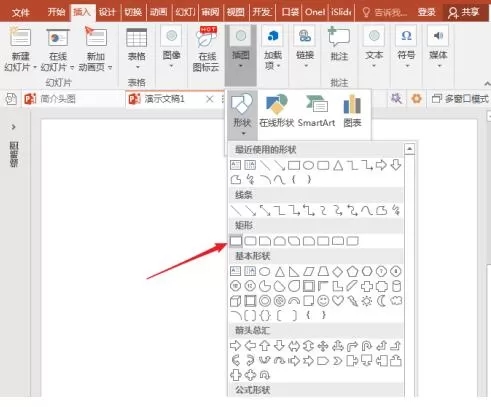Select the freeform scribble under 线条
This screenshot has height=407, width=491.
396,210
